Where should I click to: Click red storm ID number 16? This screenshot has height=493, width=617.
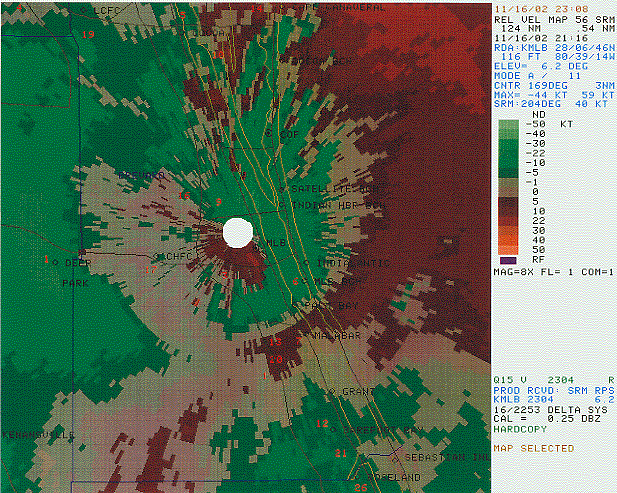coord(184,196)
